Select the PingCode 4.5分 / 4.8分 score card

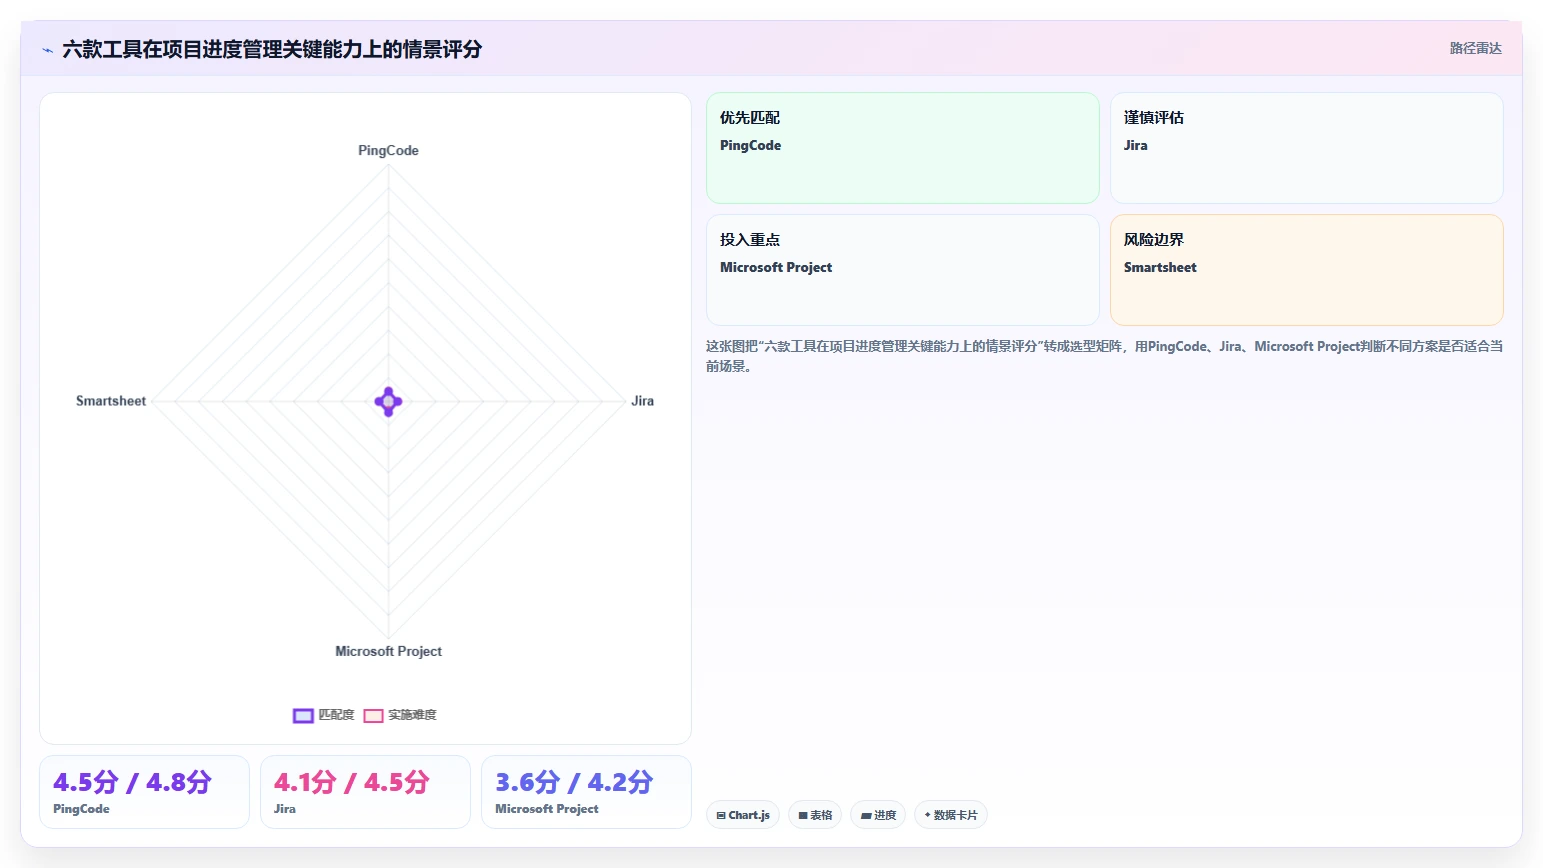(x=144, y=792)
